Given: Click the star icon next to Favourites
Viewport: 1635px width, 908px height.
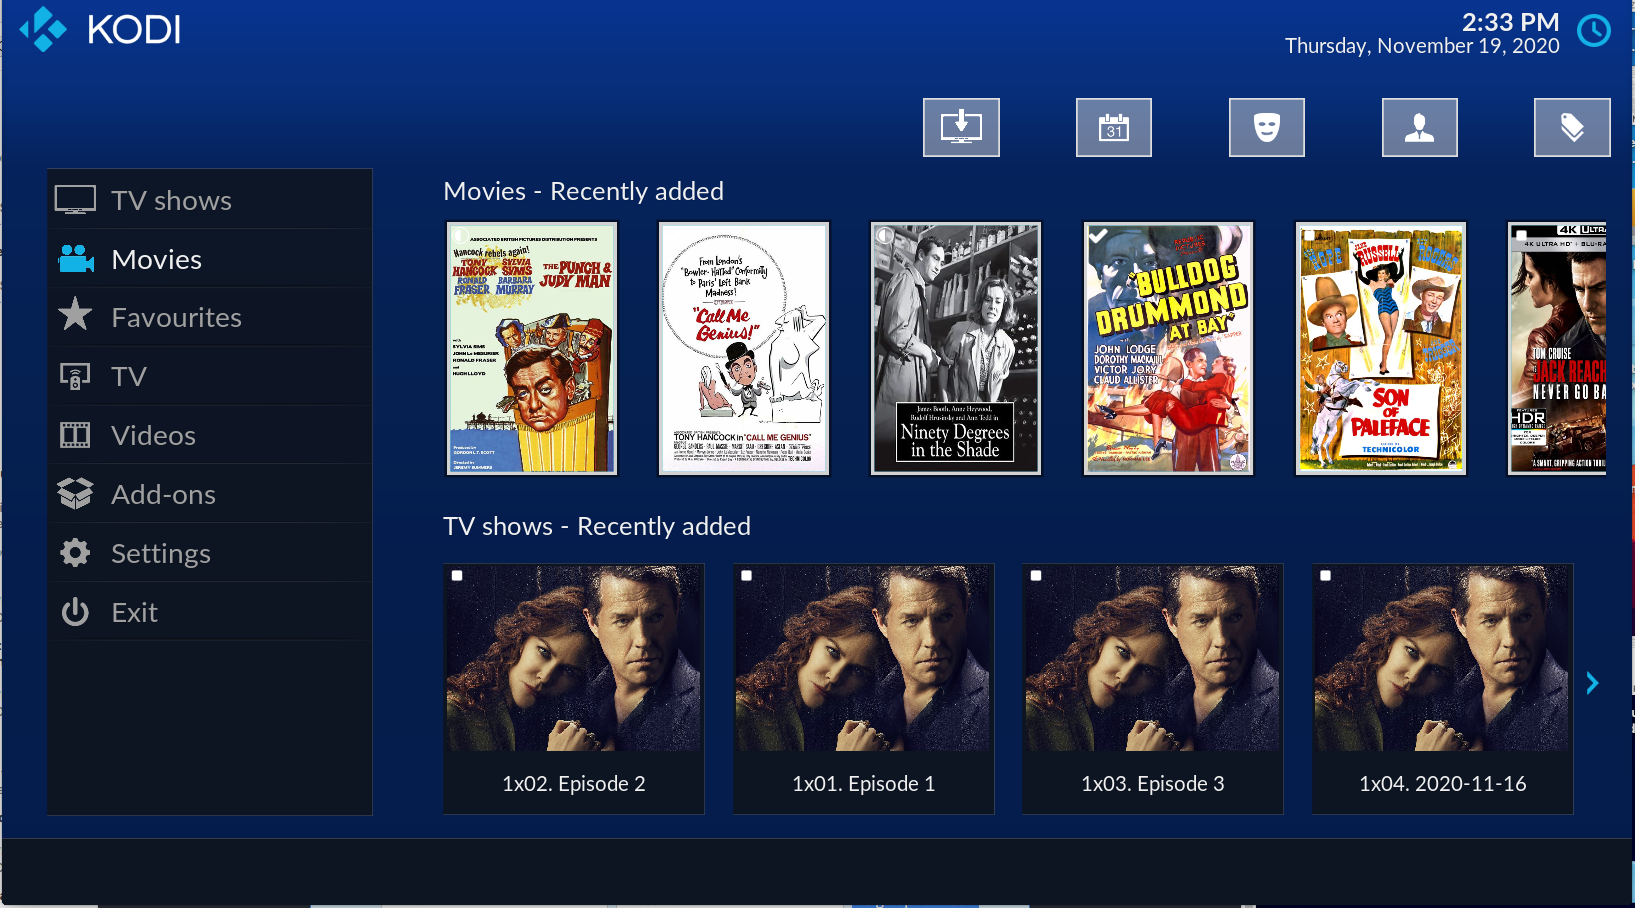Looking at the screenshot, I should 75,315.
